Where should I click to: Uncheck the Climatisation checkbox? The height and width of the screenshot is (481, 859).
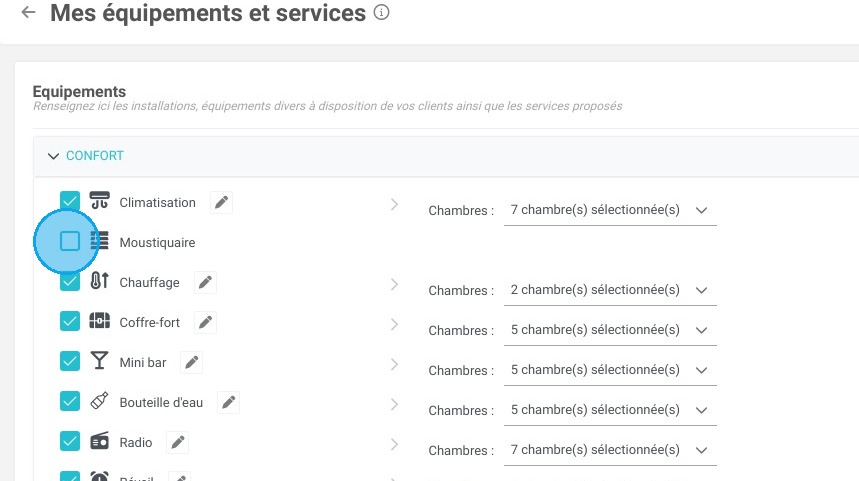click(x=70, y=201)
